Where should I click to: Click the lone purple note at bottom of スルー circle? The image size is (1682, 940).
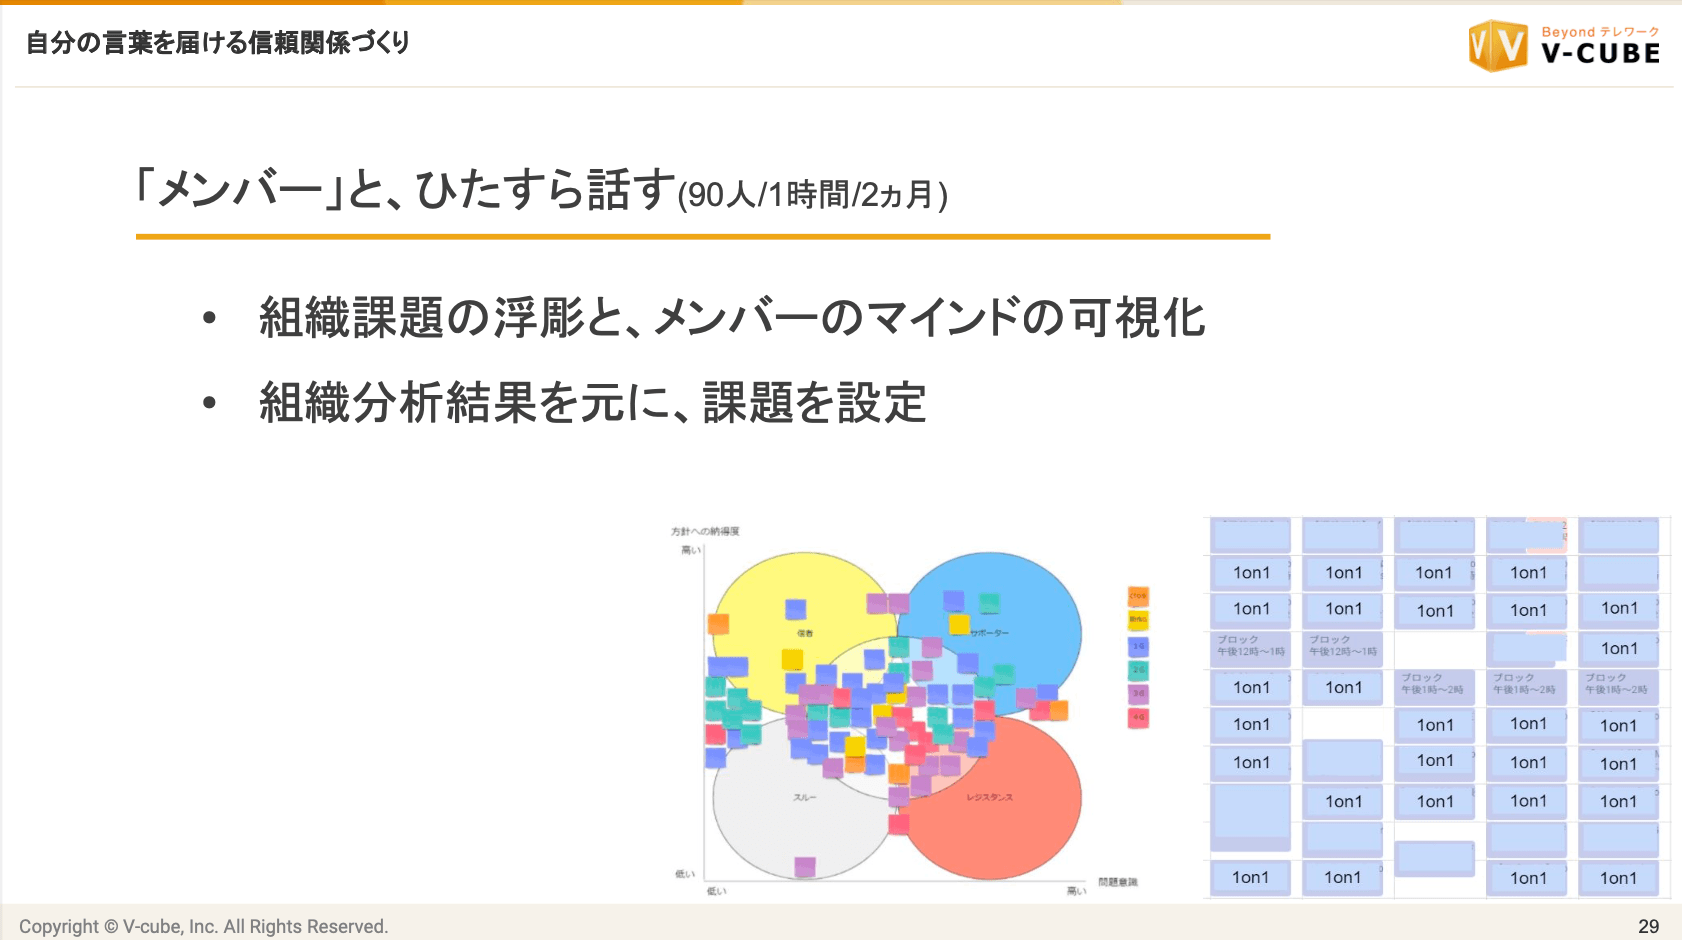(804, 867)
